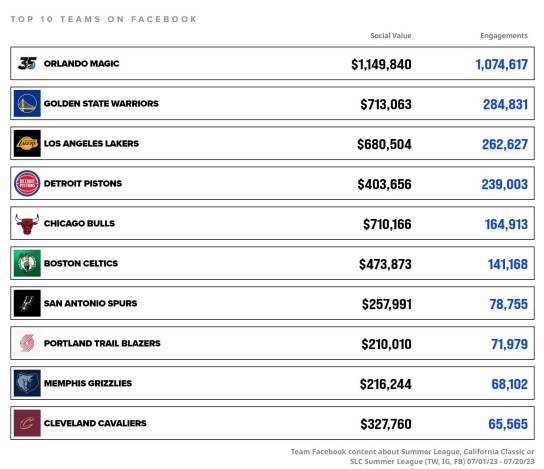Click the Golden State Warriors team name
544x469 pixels.
[x=101, y=103]
